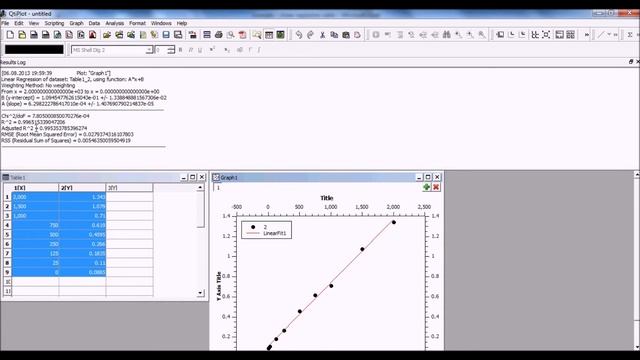Toggle Subscript formatting
This screenshot has width=640, height=360.
pos(227,50)
